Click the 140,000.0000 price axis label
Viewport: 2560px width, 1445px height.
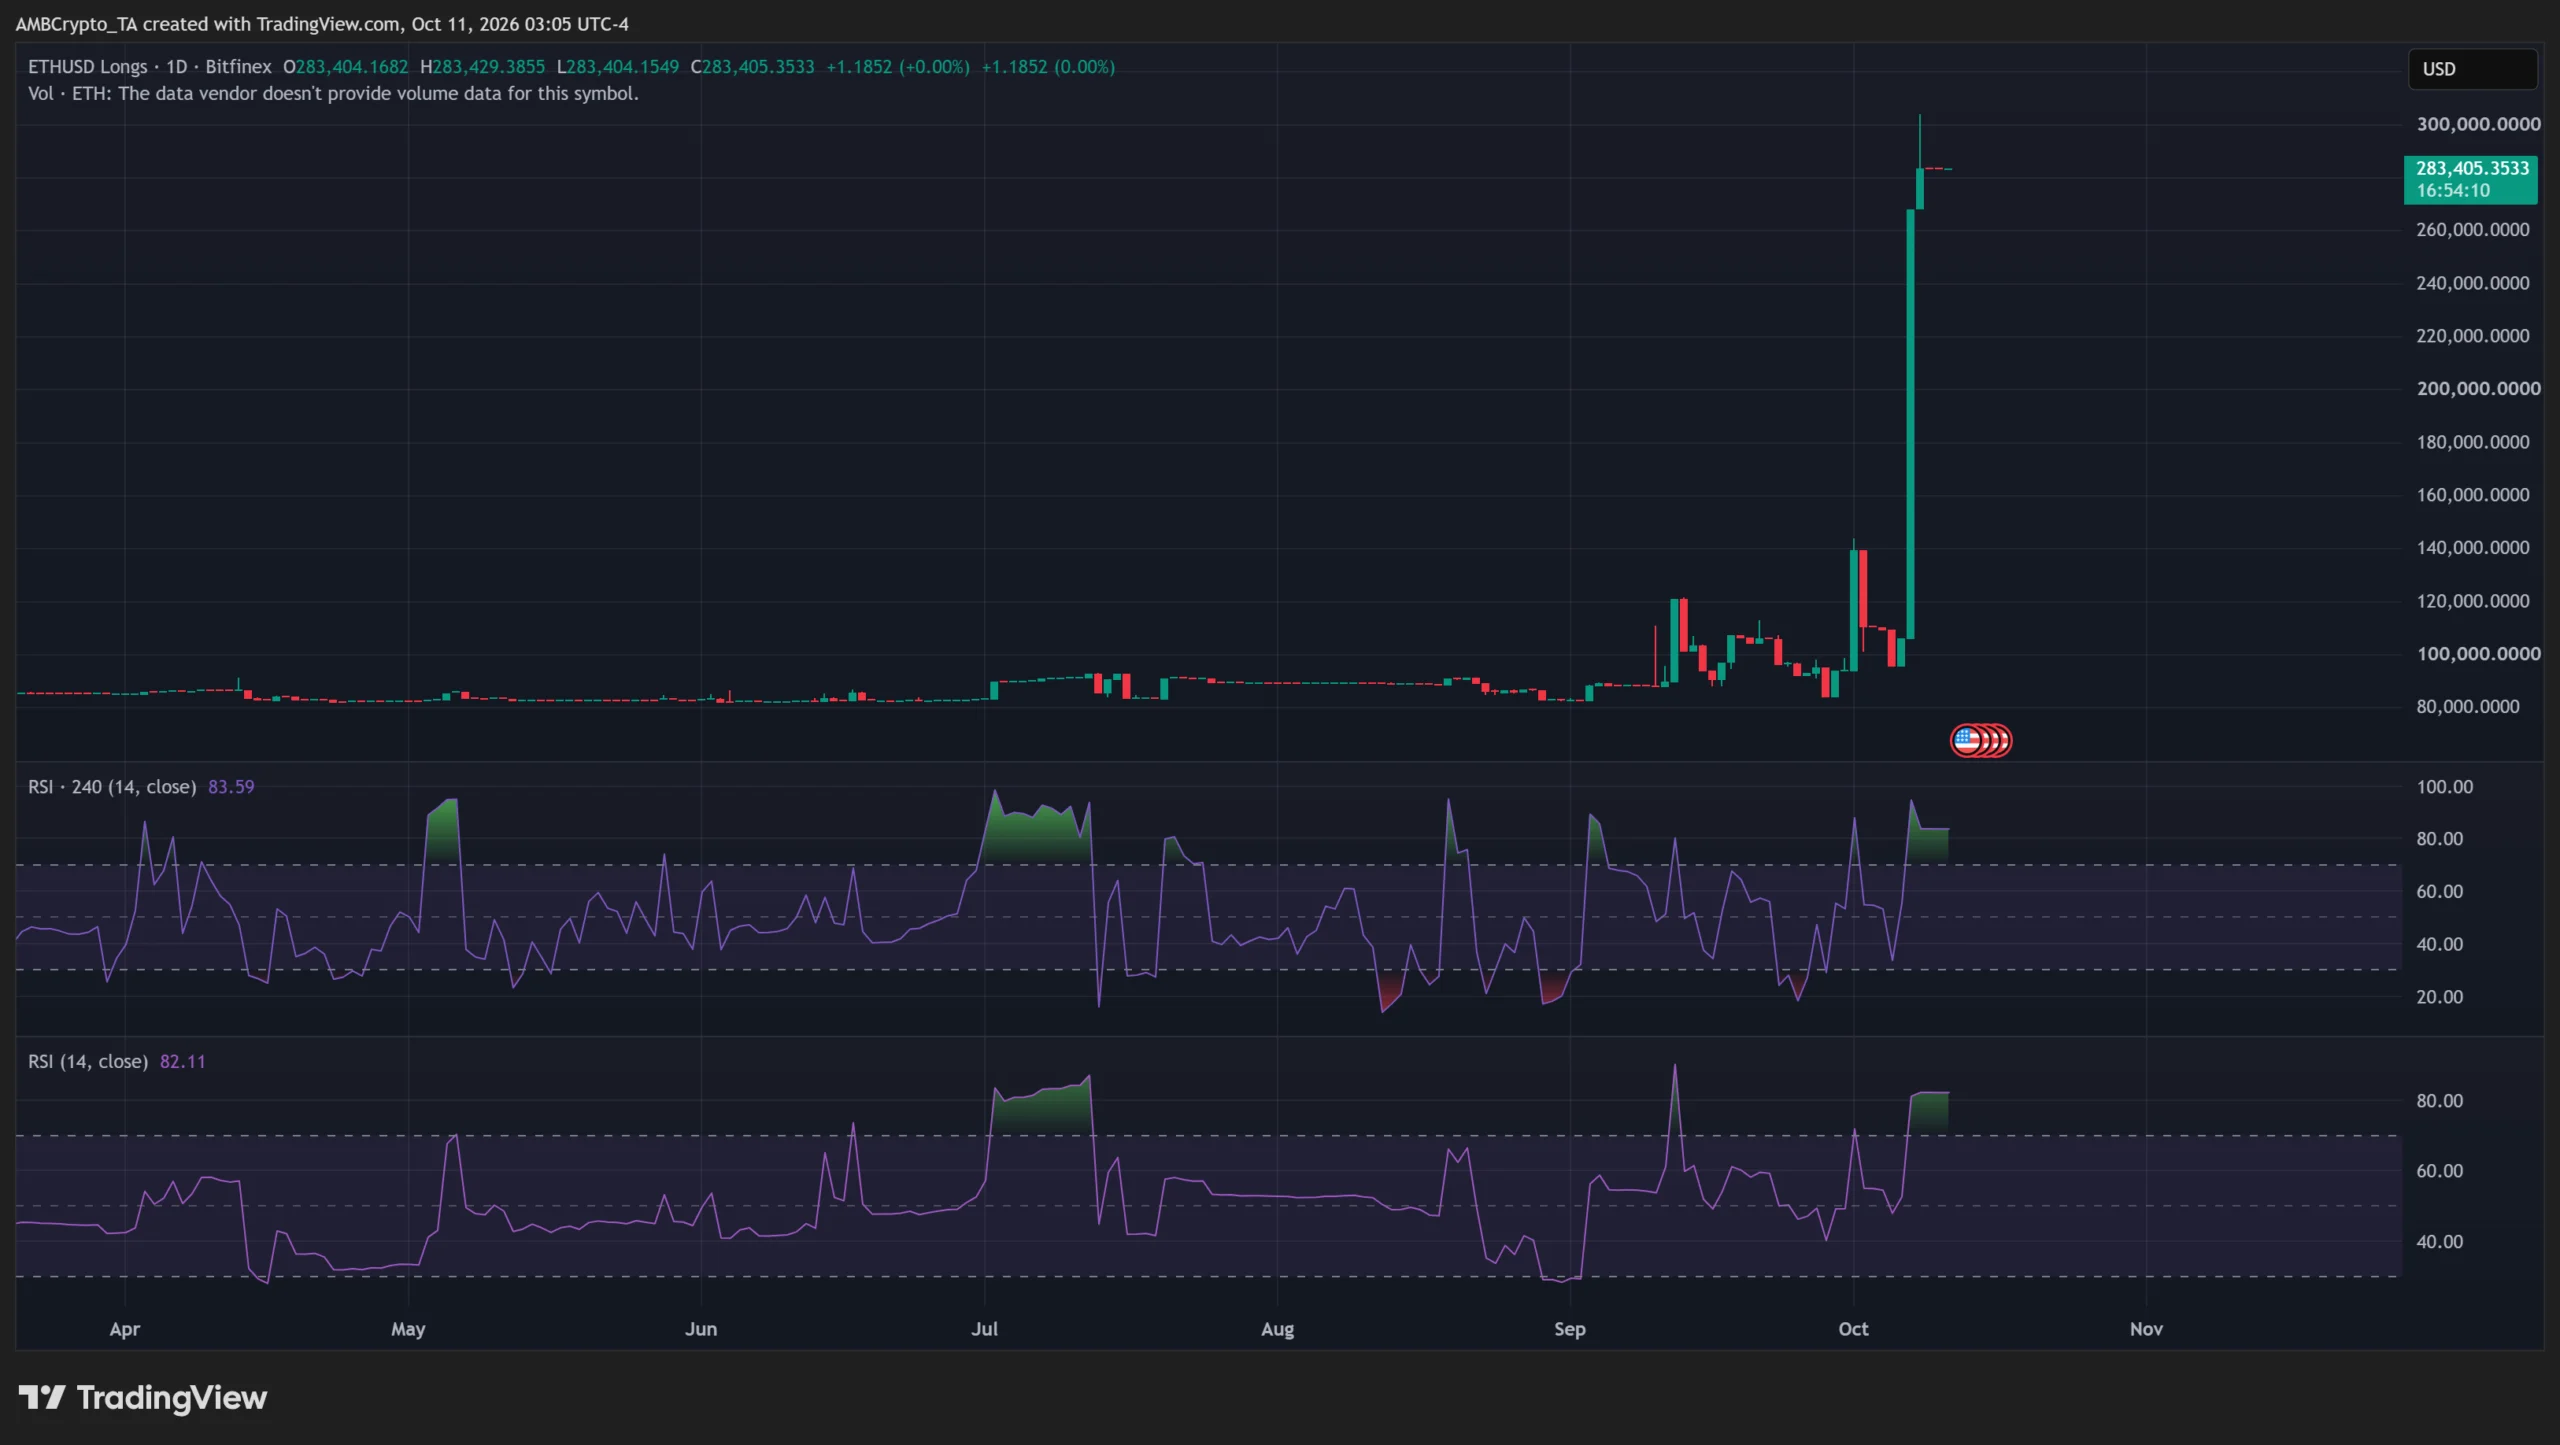tap(2472, 547)
